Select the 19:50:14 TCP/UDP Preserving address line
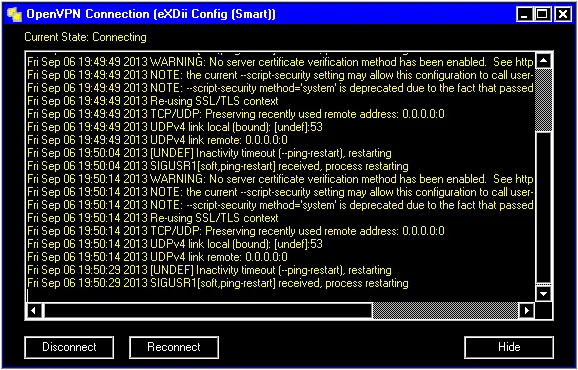This screenshot has width=578, height=370. (236, 231)
